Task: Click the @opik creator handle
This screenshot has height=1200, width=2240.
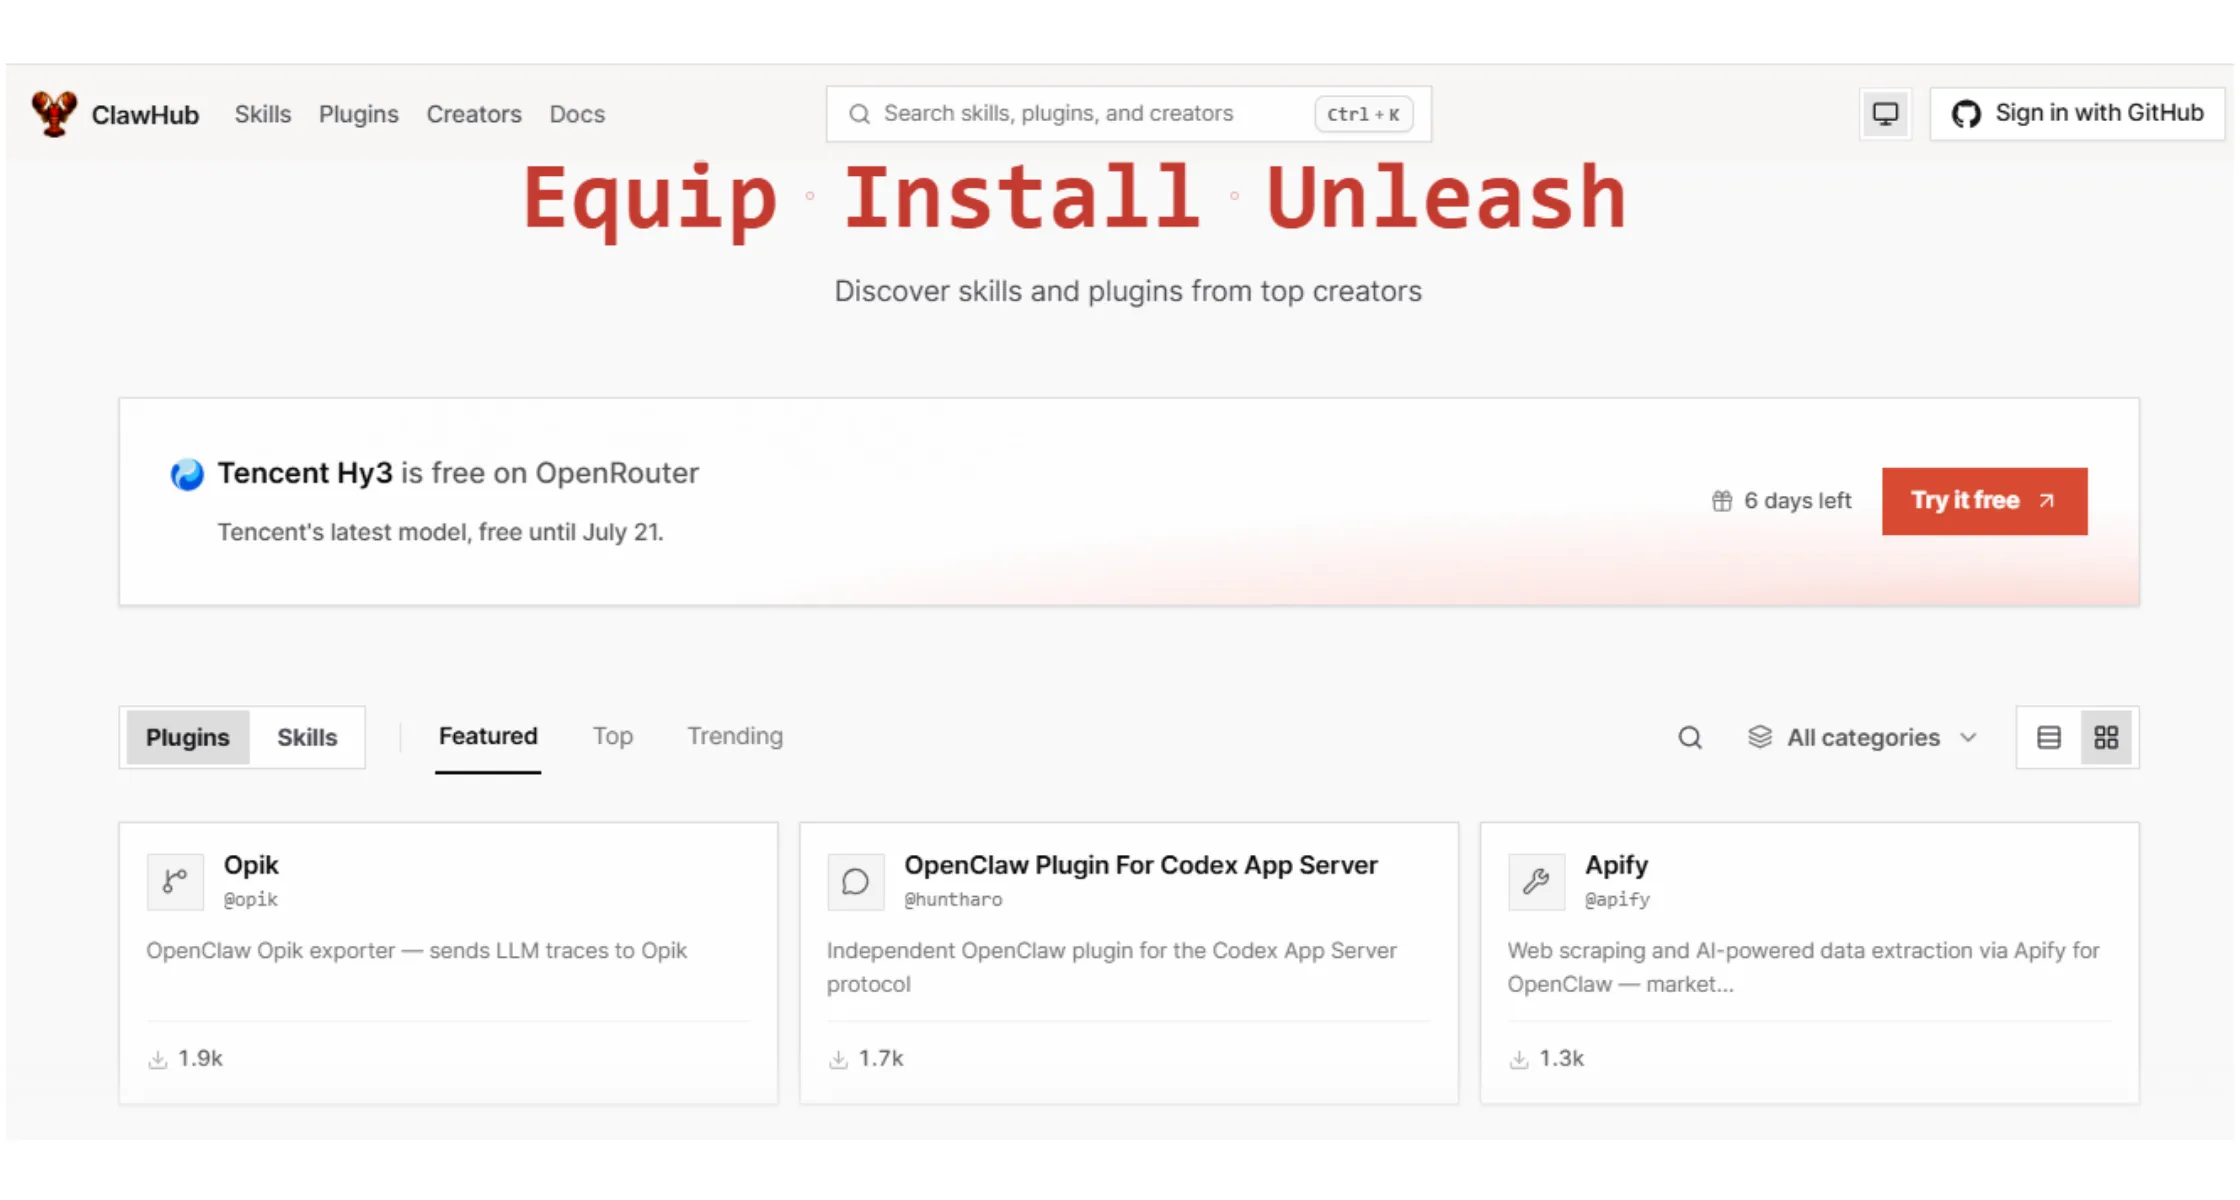Action: coord(250,900)
